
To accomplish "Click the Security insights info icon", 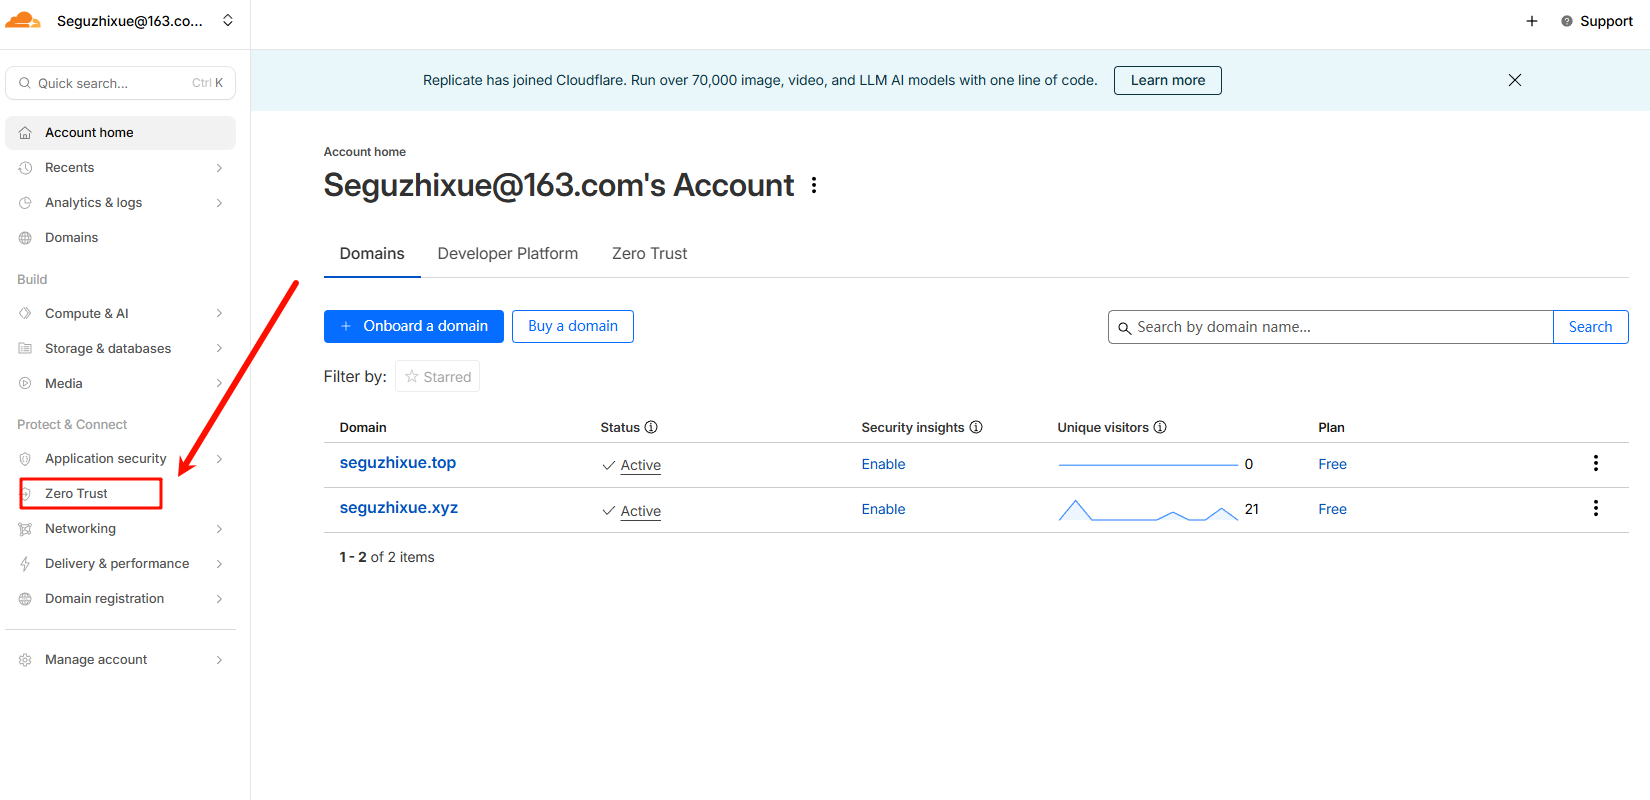I will click(x=976, y=427).
